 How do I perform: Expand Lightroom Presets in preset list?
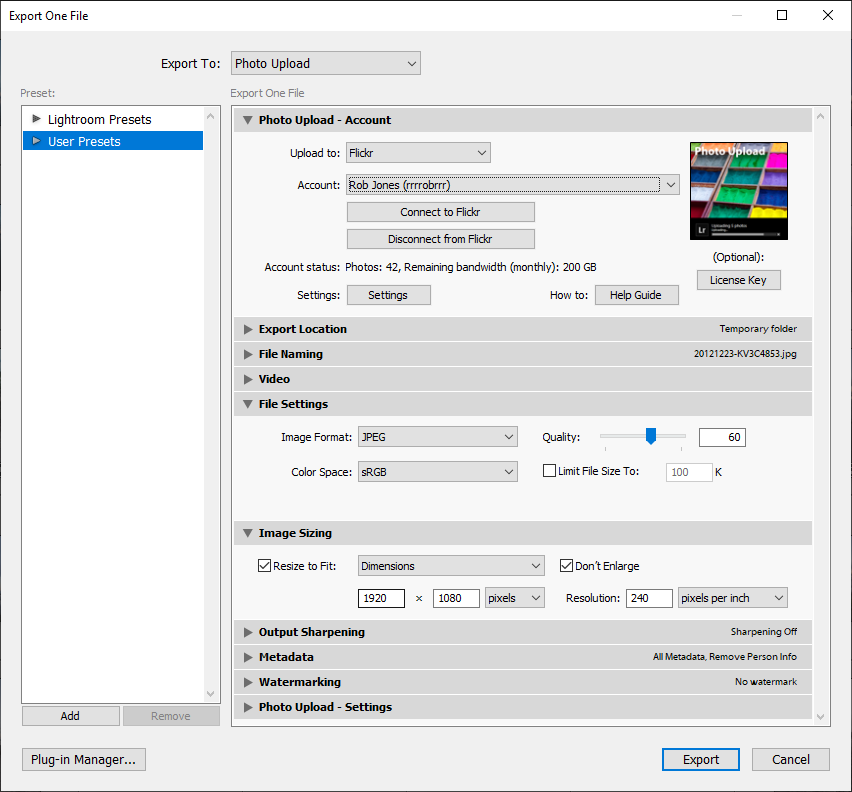37,119
